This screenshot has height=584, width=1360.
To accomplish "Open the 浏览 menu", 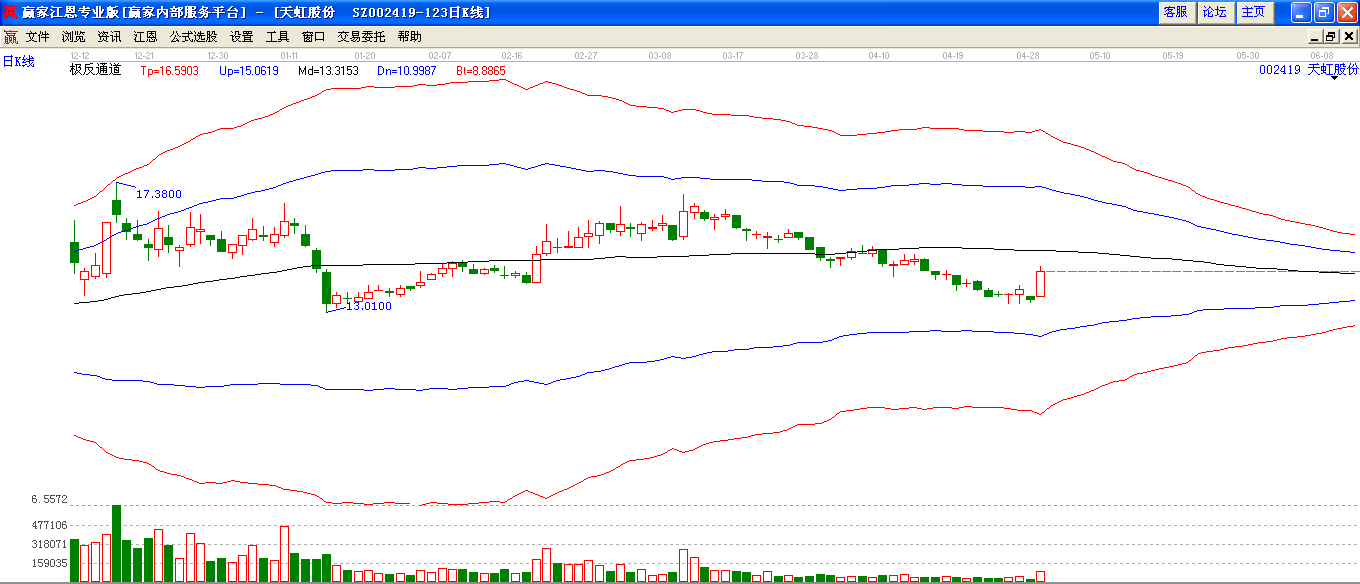I will pyautogui.click(x=74, y=37).
